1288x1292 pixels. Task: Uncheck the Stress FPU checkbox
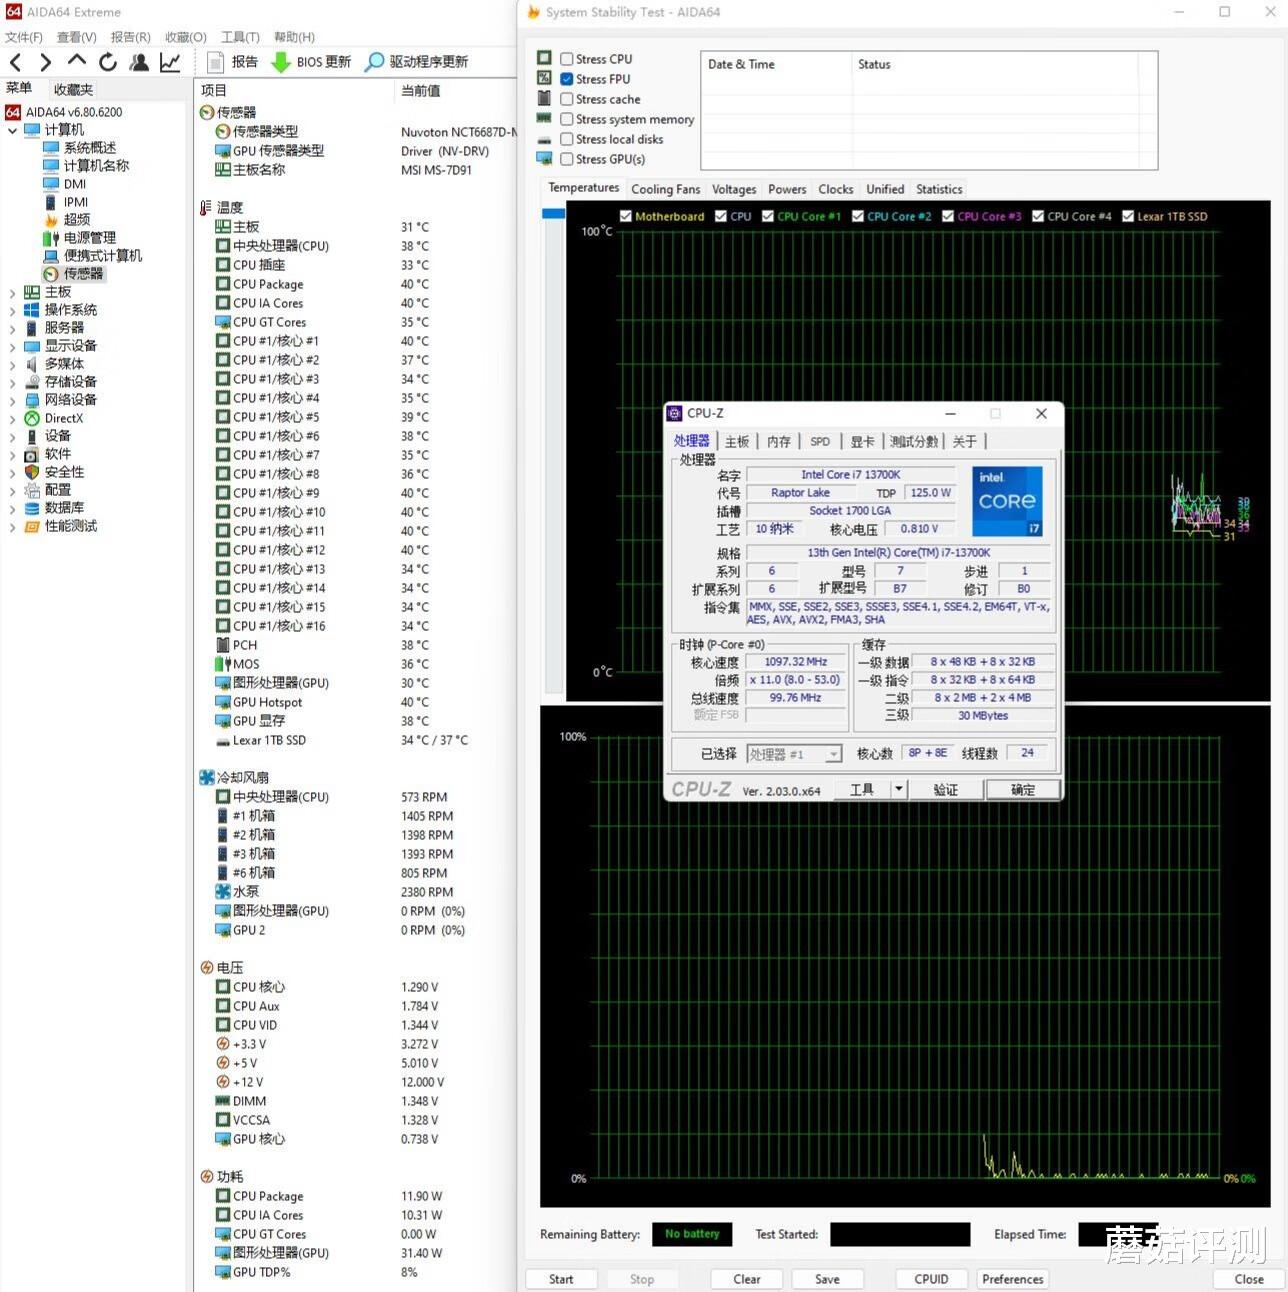pyautogui.click(x=567, y=79)
